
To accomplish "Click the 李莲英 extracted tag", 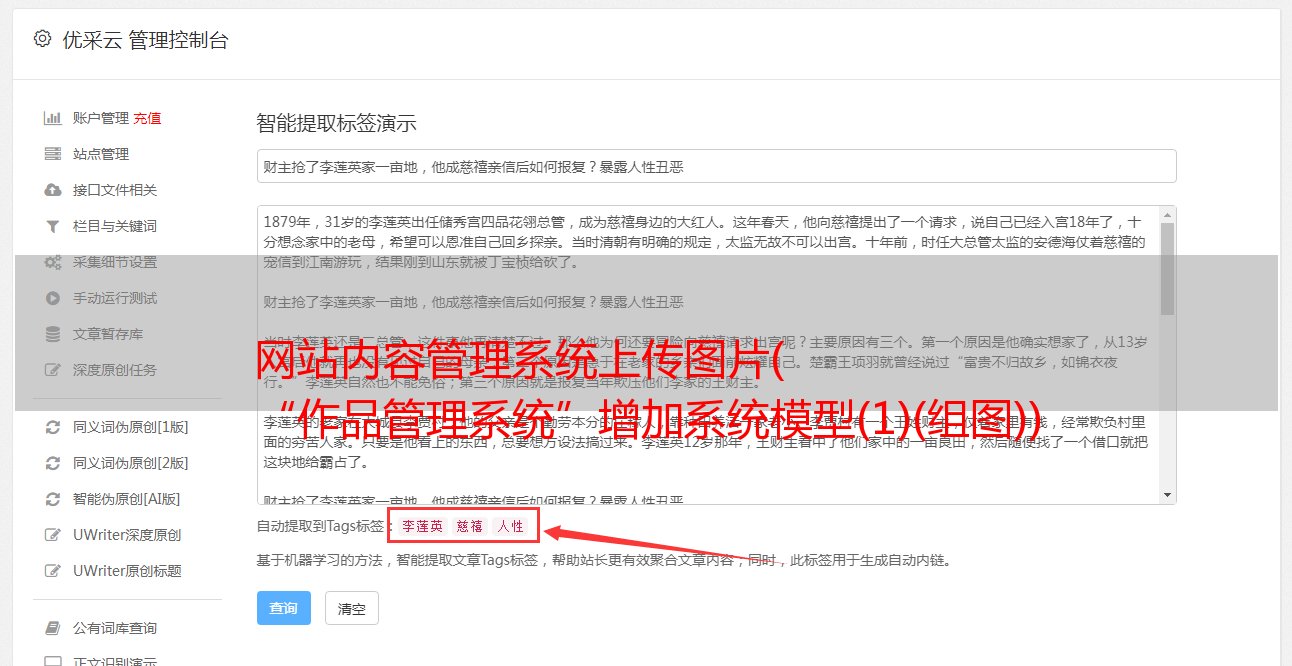I will (x=422, y=526).
